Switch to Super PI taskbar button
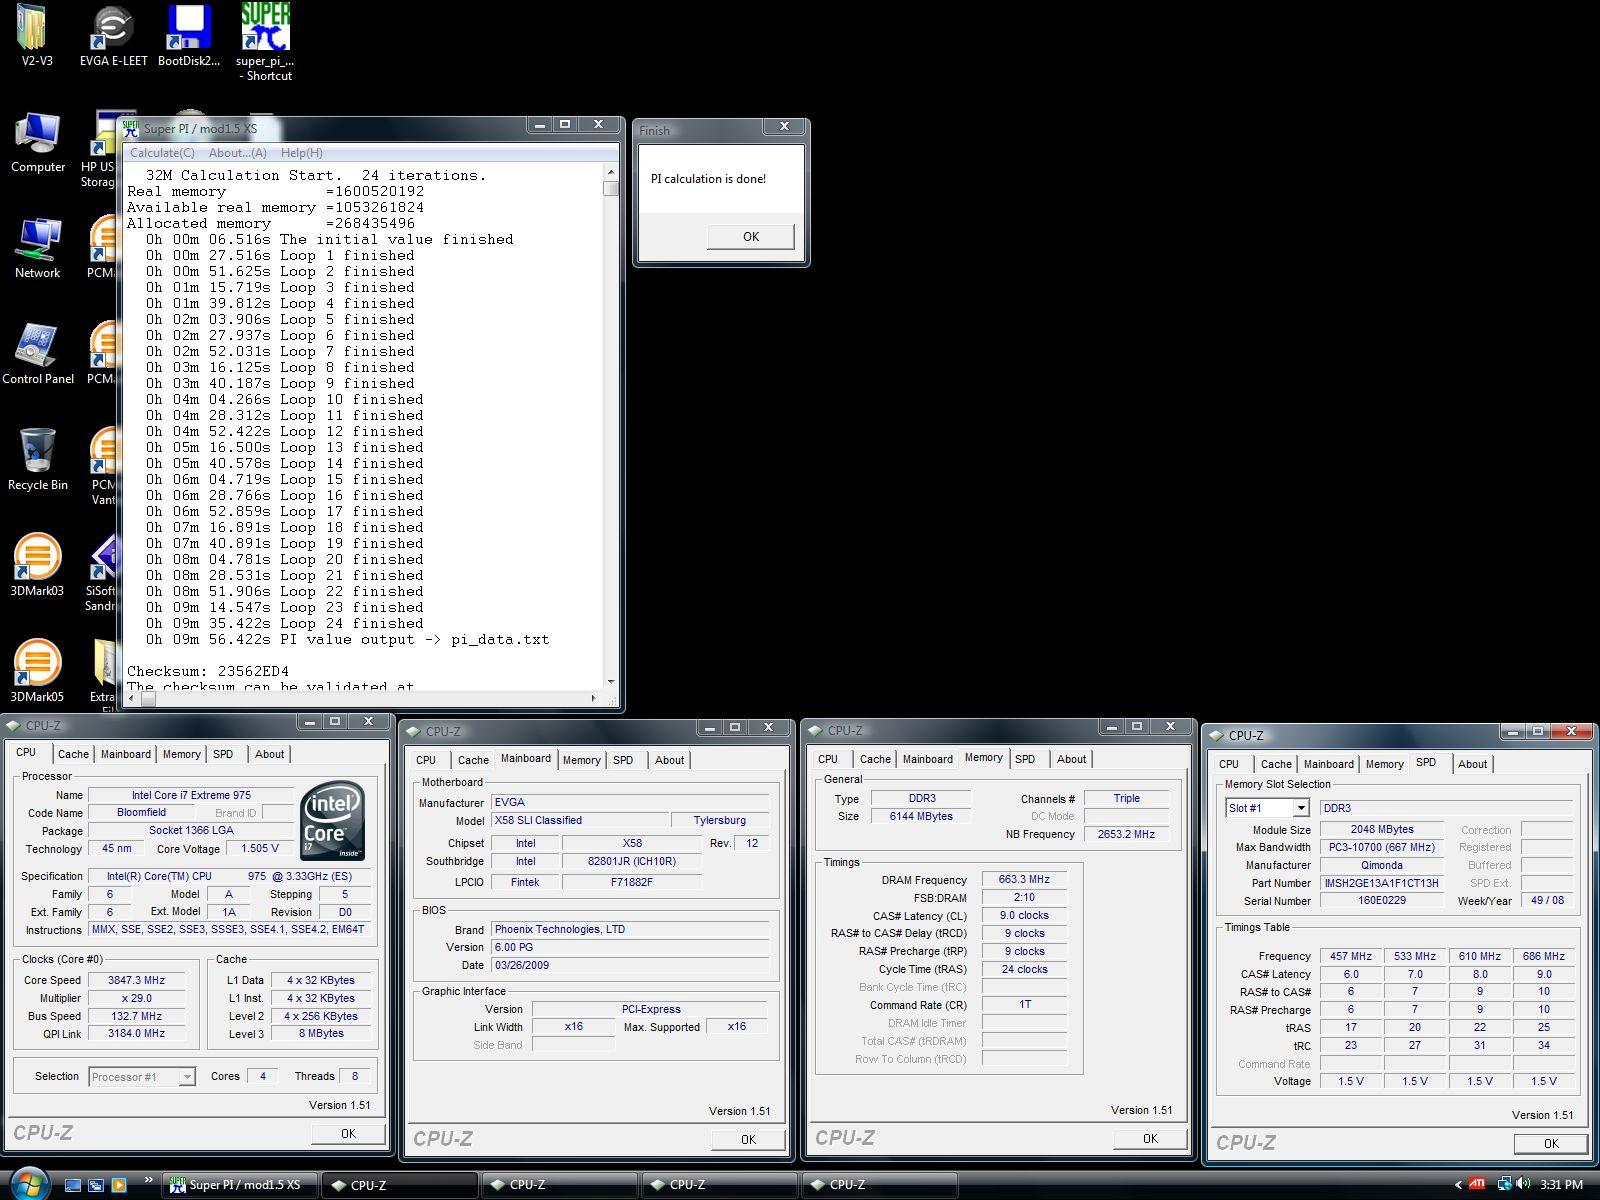The width and height of the screenshot is (1600, 1200). 239,1185
